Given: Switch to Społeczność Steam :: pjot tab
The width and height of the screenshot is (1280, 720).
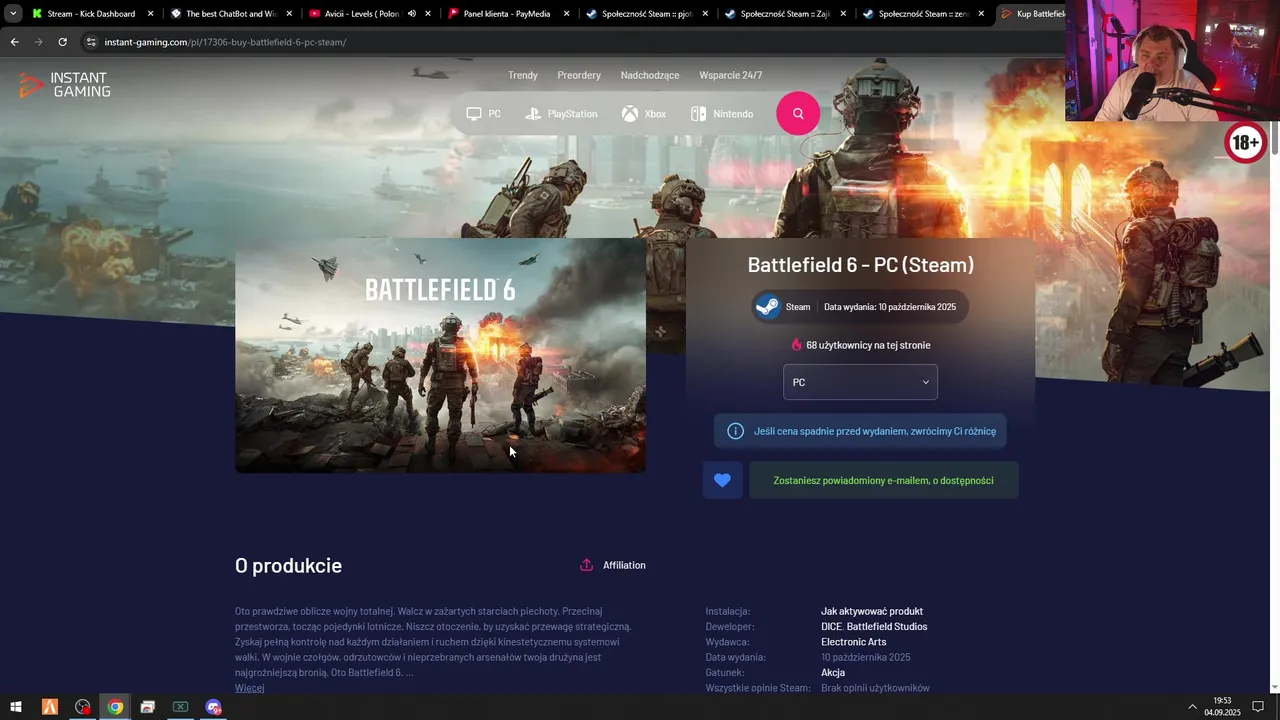Looking at the screenshot, I should 646,14.
